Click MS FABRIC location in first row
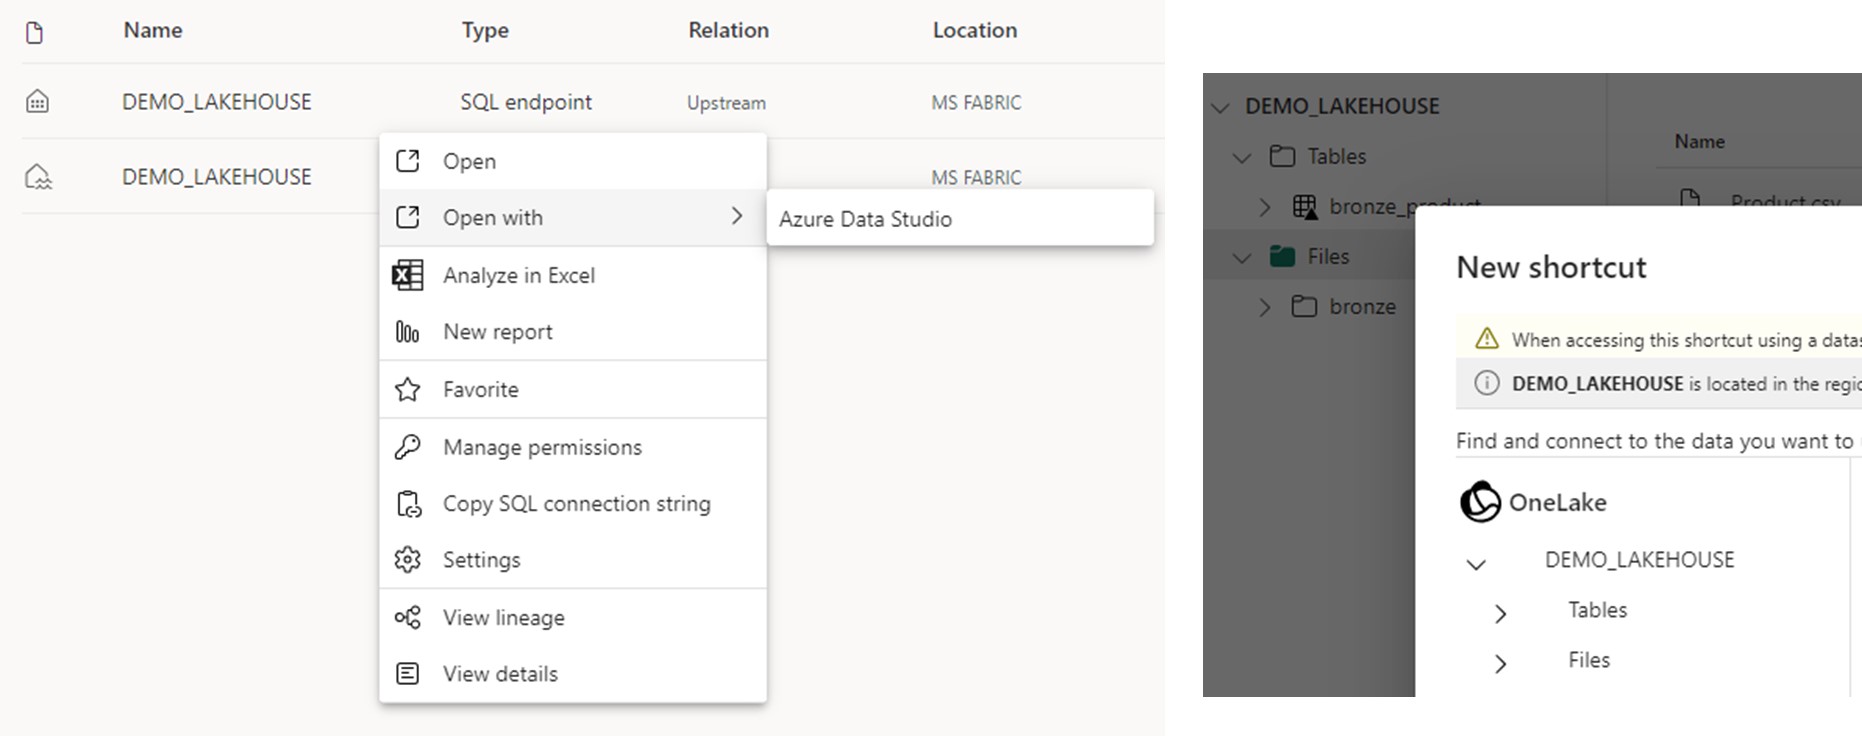This screenshot has height=736, width=1862. pyautogui.click(x=976, y=103)
